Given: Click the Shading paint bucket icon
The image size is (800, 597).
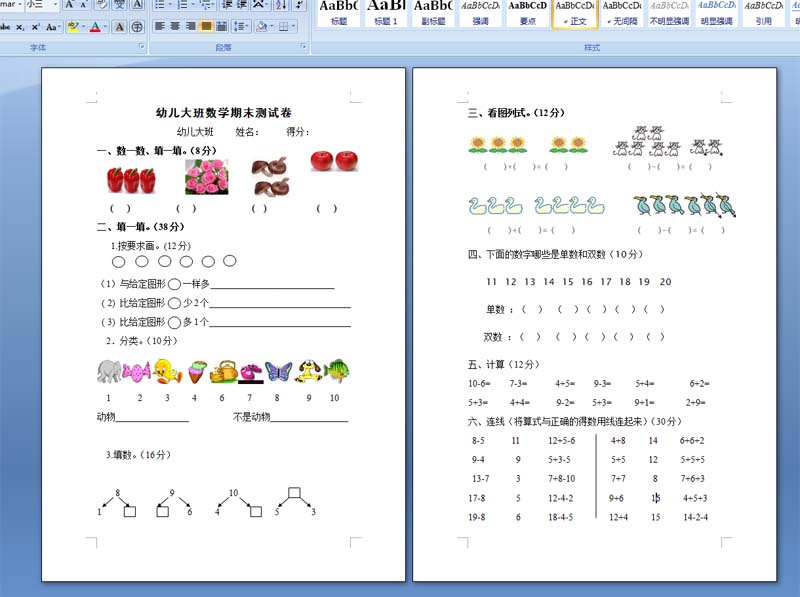Looking at the screenshot, I should pos(261,26).
